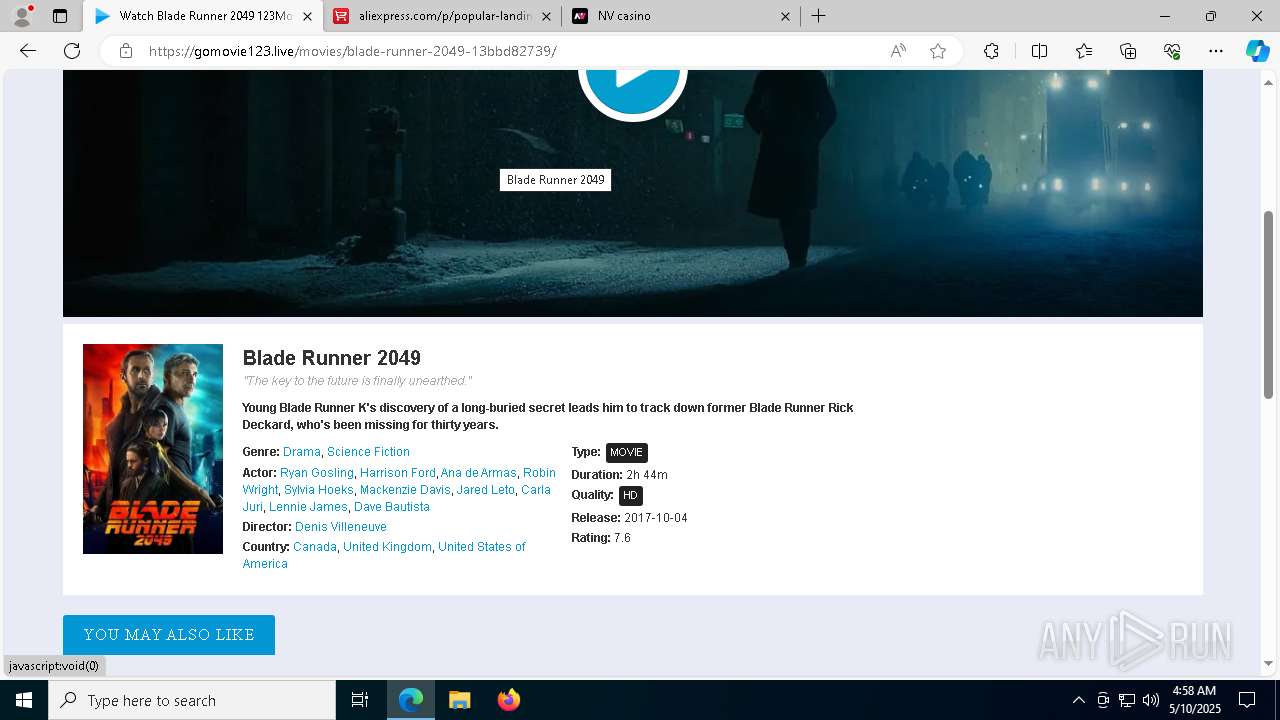Open the Blade Runner 2049 poster thumbnail
The height and width of the screenshot is (720, 1280).
153,449
